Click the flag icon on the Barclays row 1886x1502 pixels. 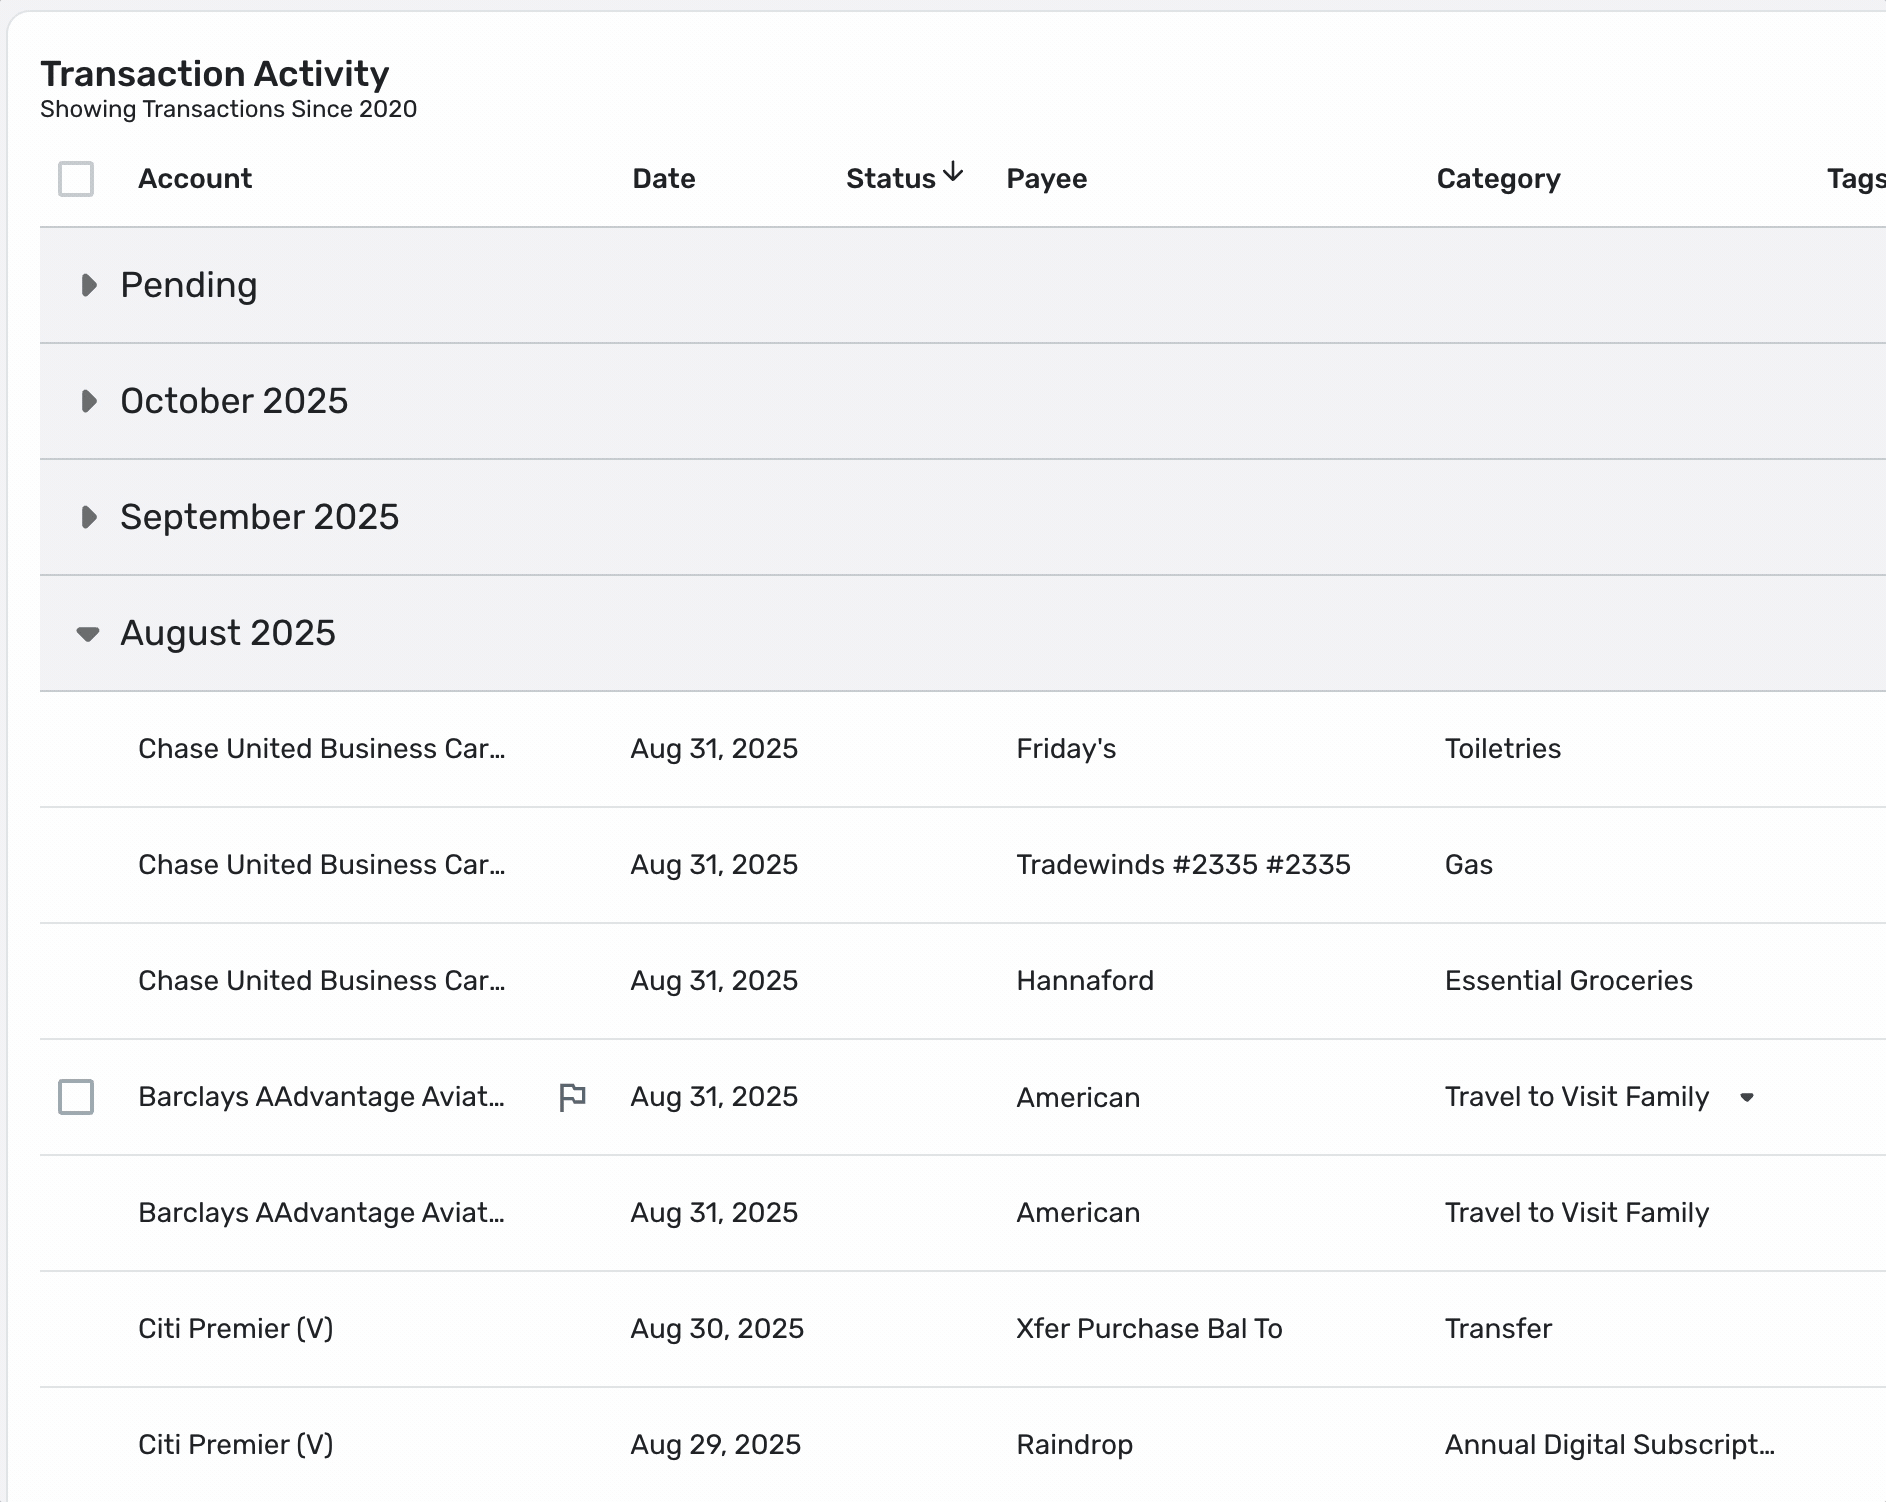tap(572, 1097)
